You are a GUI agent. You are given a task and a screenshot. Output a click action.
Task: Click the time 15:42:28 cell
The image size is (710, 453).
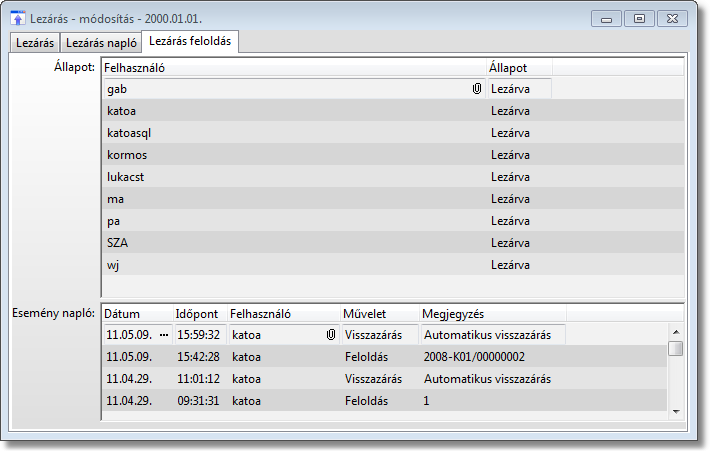[x=198, y=357]
